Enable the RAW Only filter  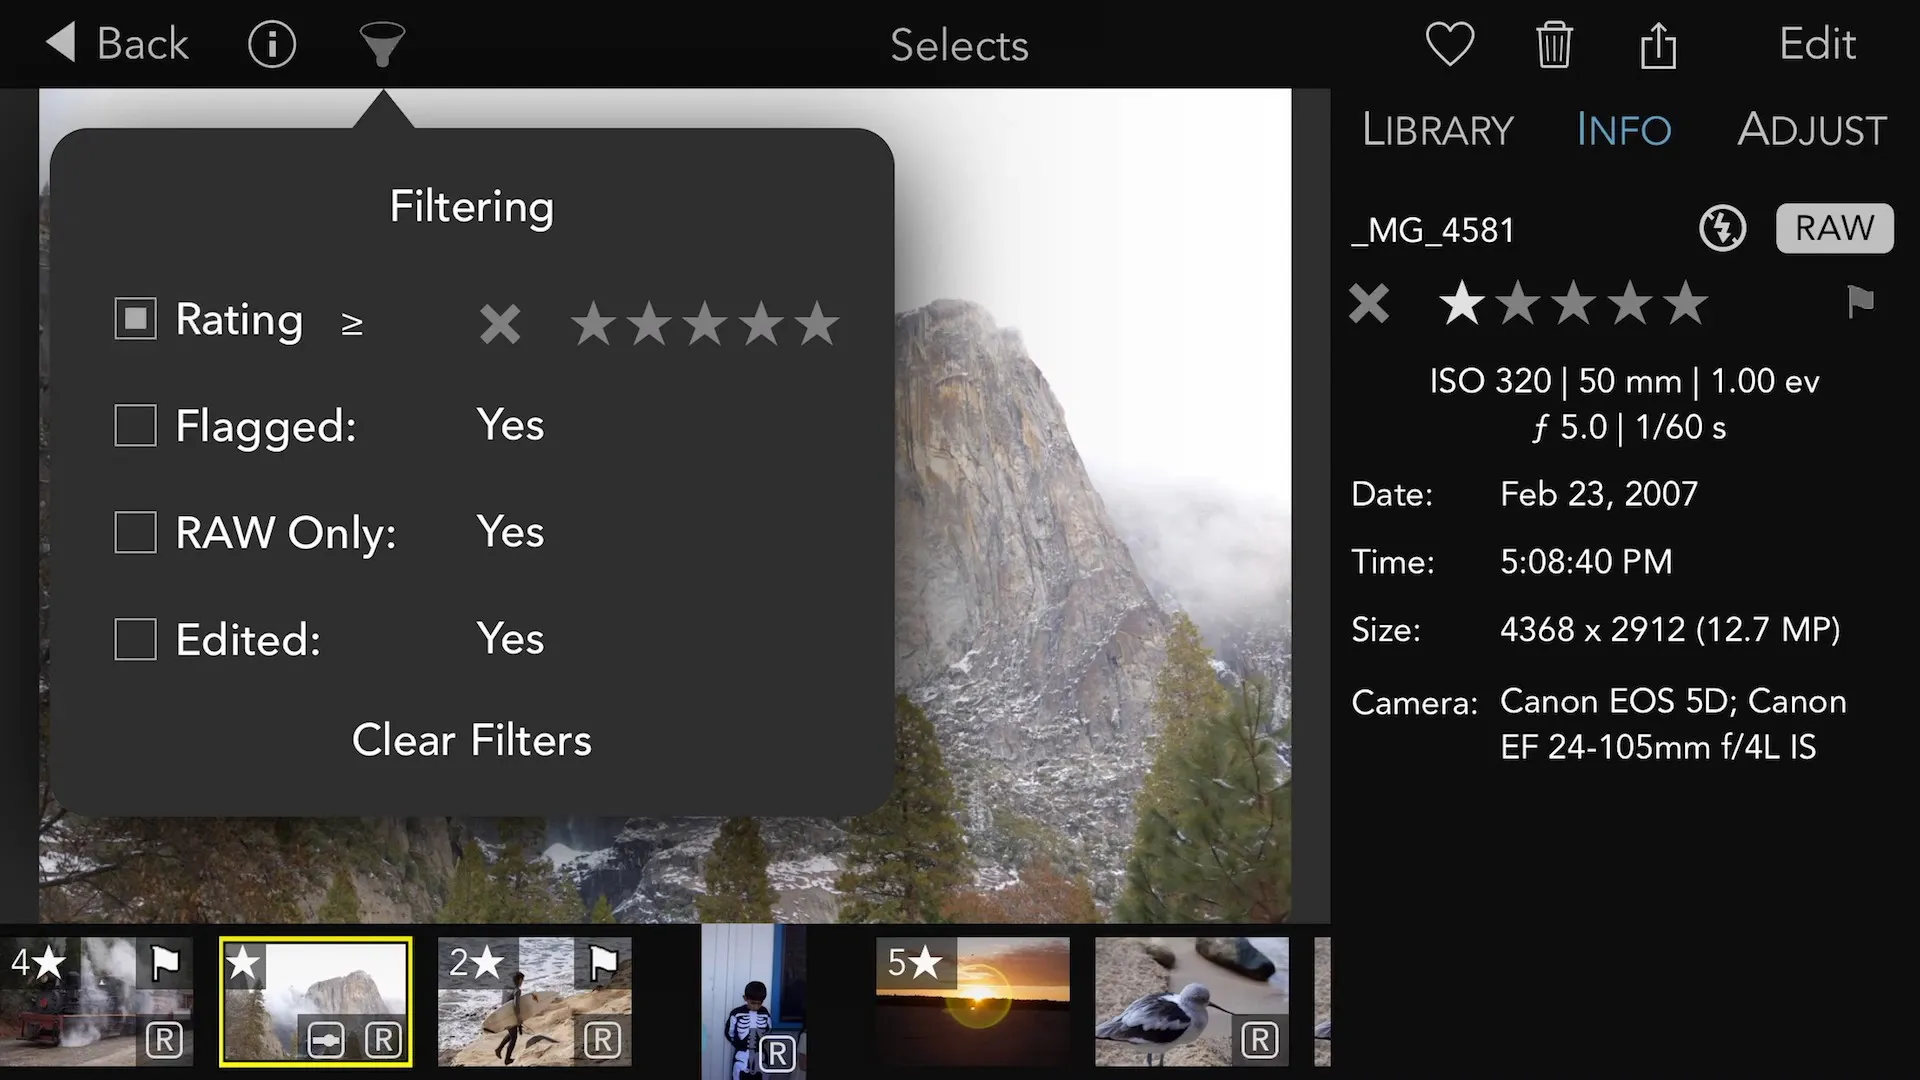135,532
